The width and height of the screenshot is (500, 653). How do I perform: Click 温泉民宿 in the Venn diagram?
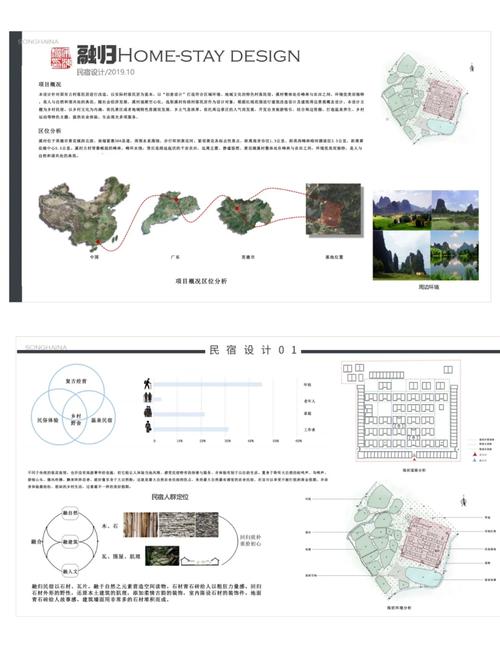pyautogui.click(x=102, y=420)
